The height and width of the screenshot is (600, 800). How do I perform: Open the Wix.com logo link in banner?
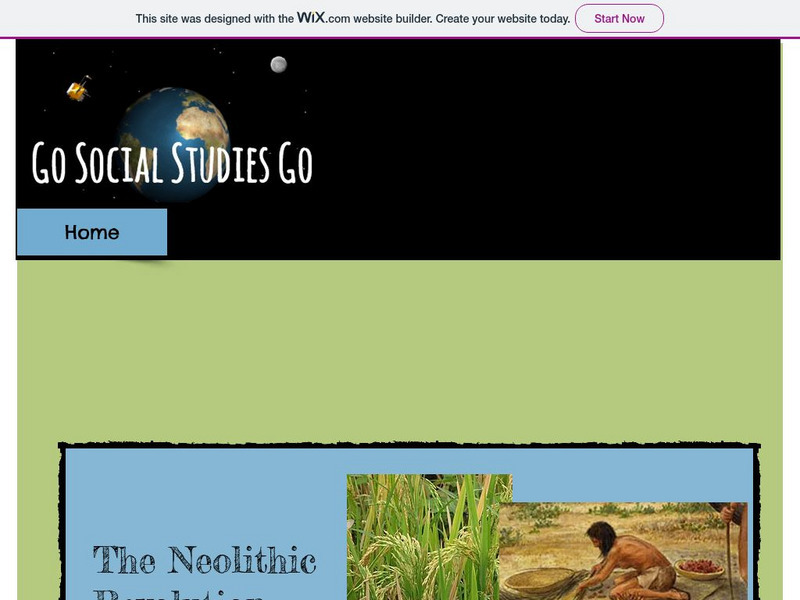pyautogui.click(x=323, y=18)
